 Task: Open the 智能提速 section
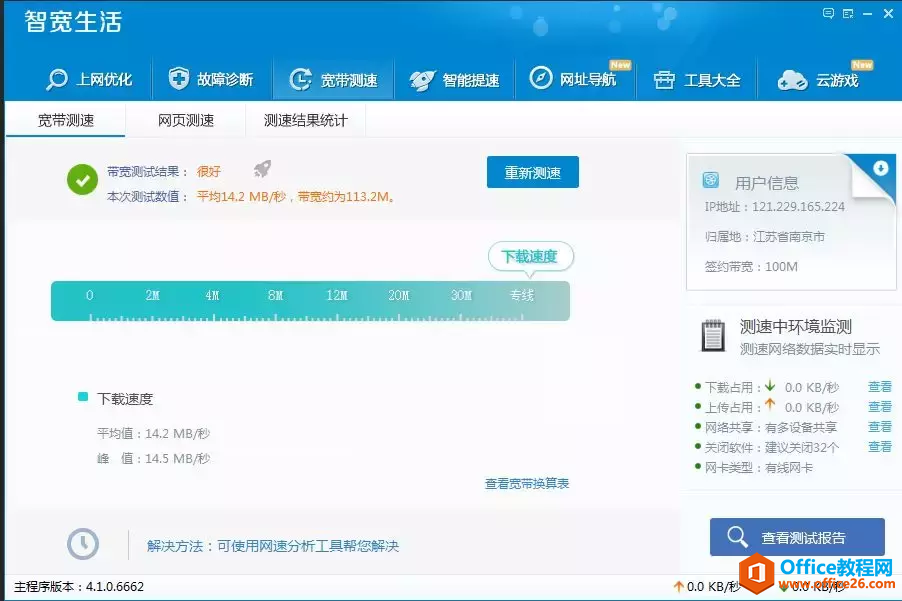454,79
